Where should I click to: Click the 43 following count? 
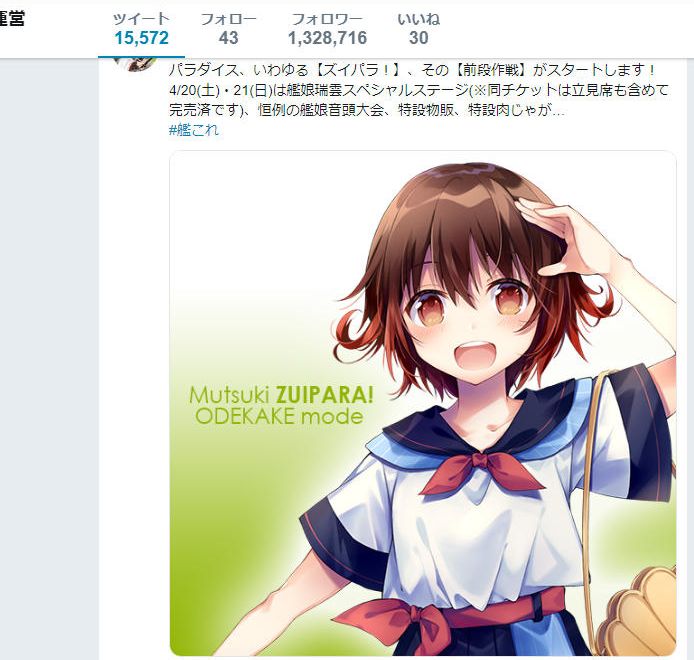228,38
